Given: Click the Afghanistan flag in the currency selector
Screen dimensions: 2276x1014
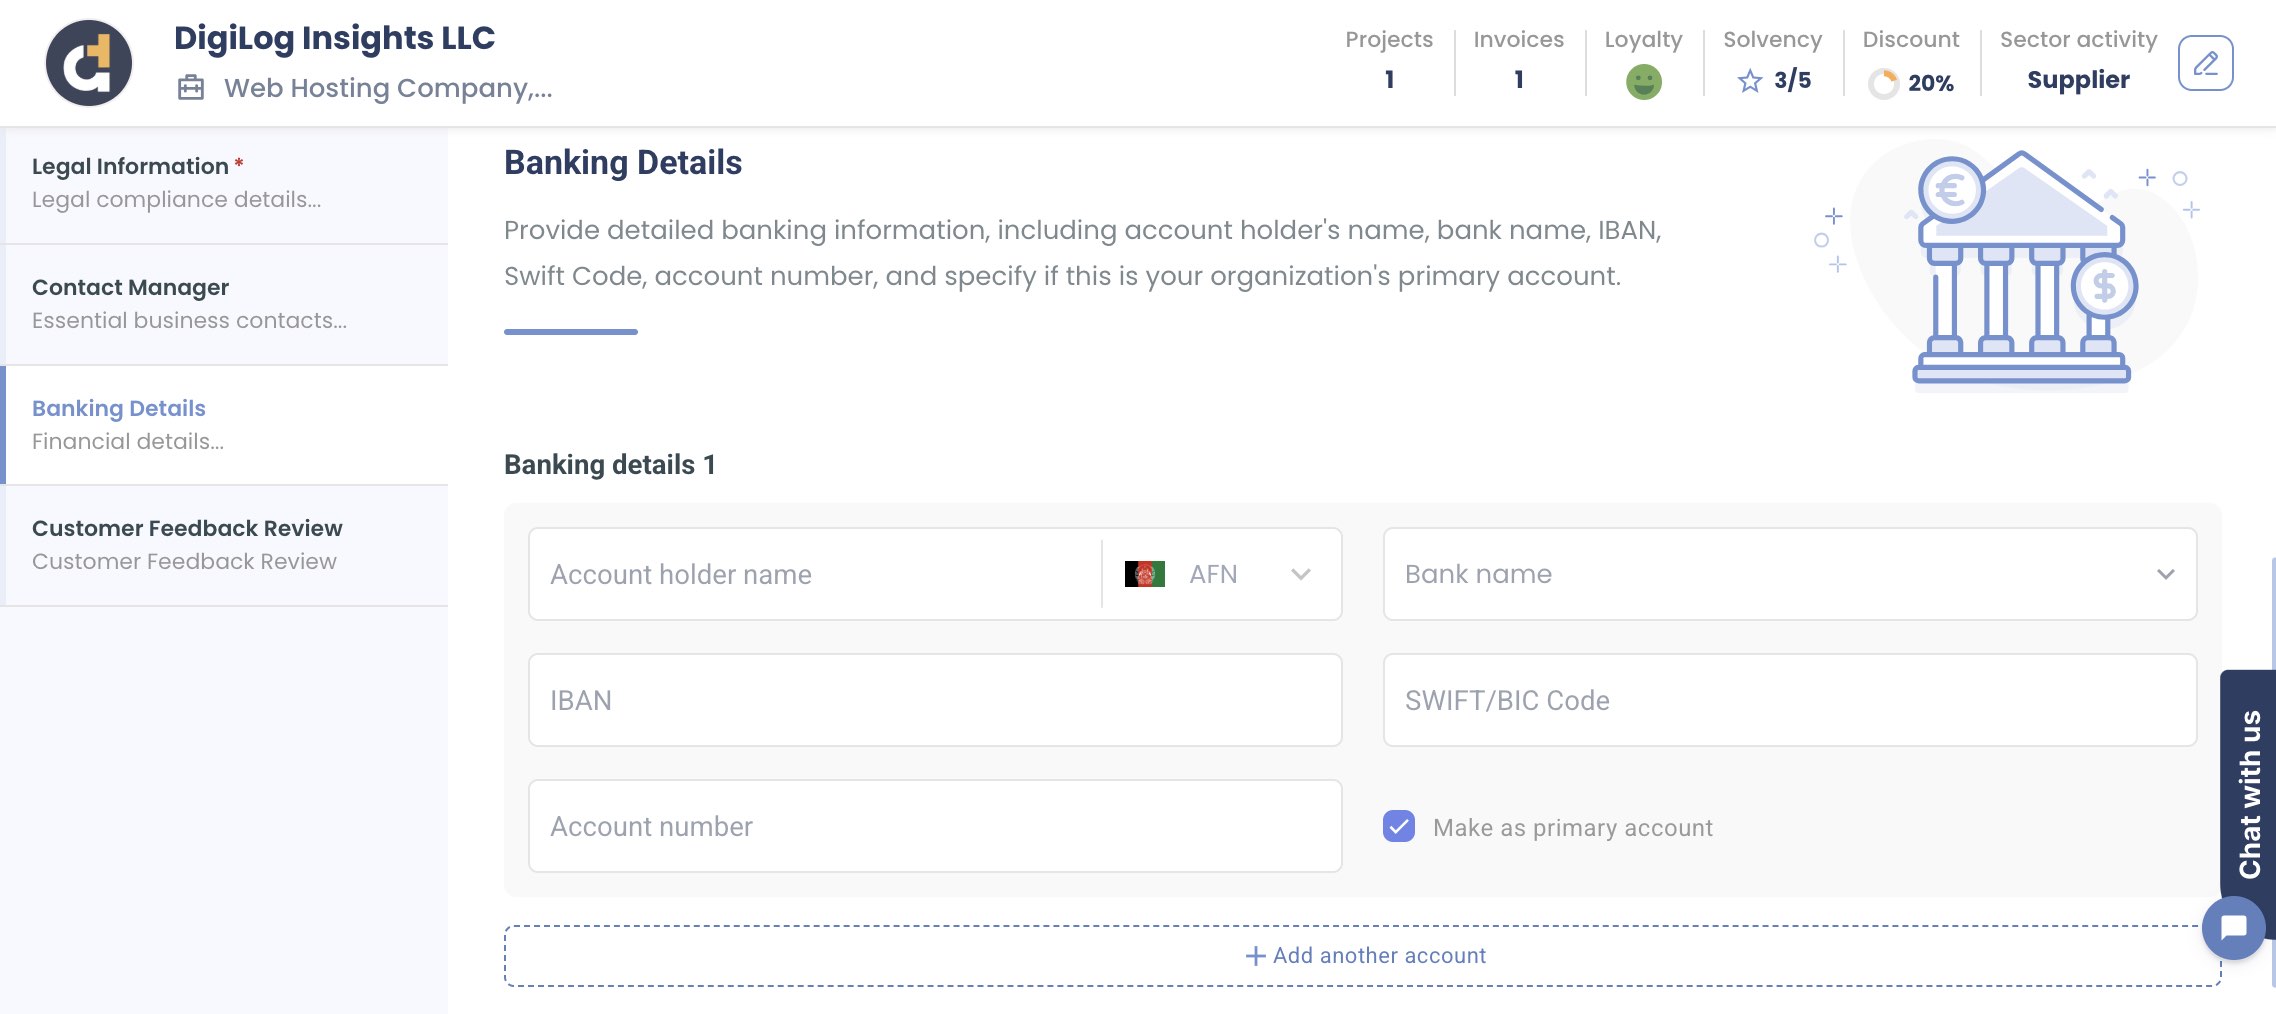Looking at the screenshot, I should (x=1145, y=573).
